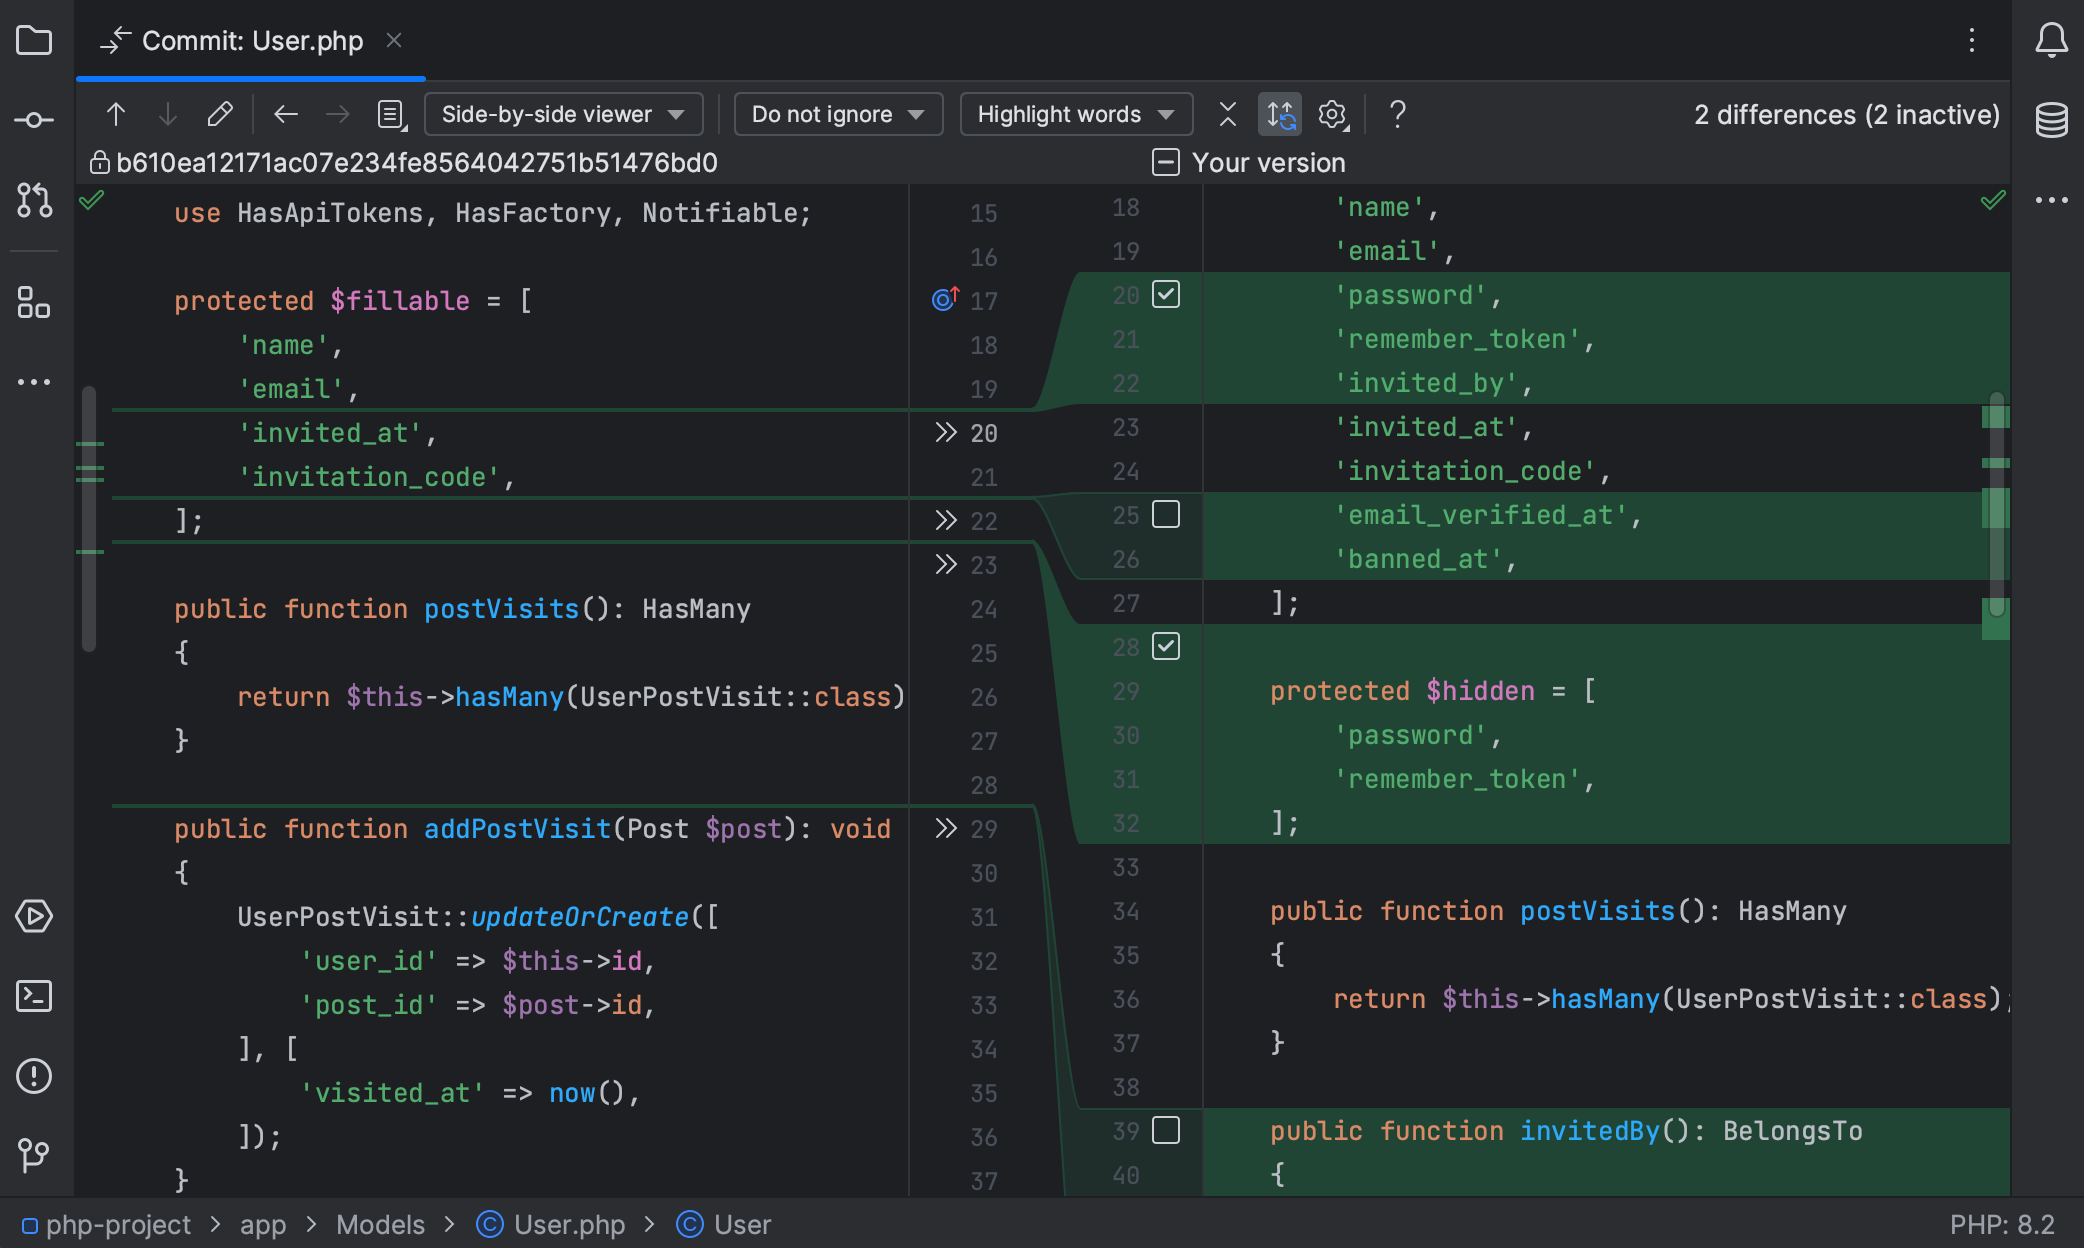
Task: Click the collapse unchanged fragments icon
Action: click(1228, 114)
